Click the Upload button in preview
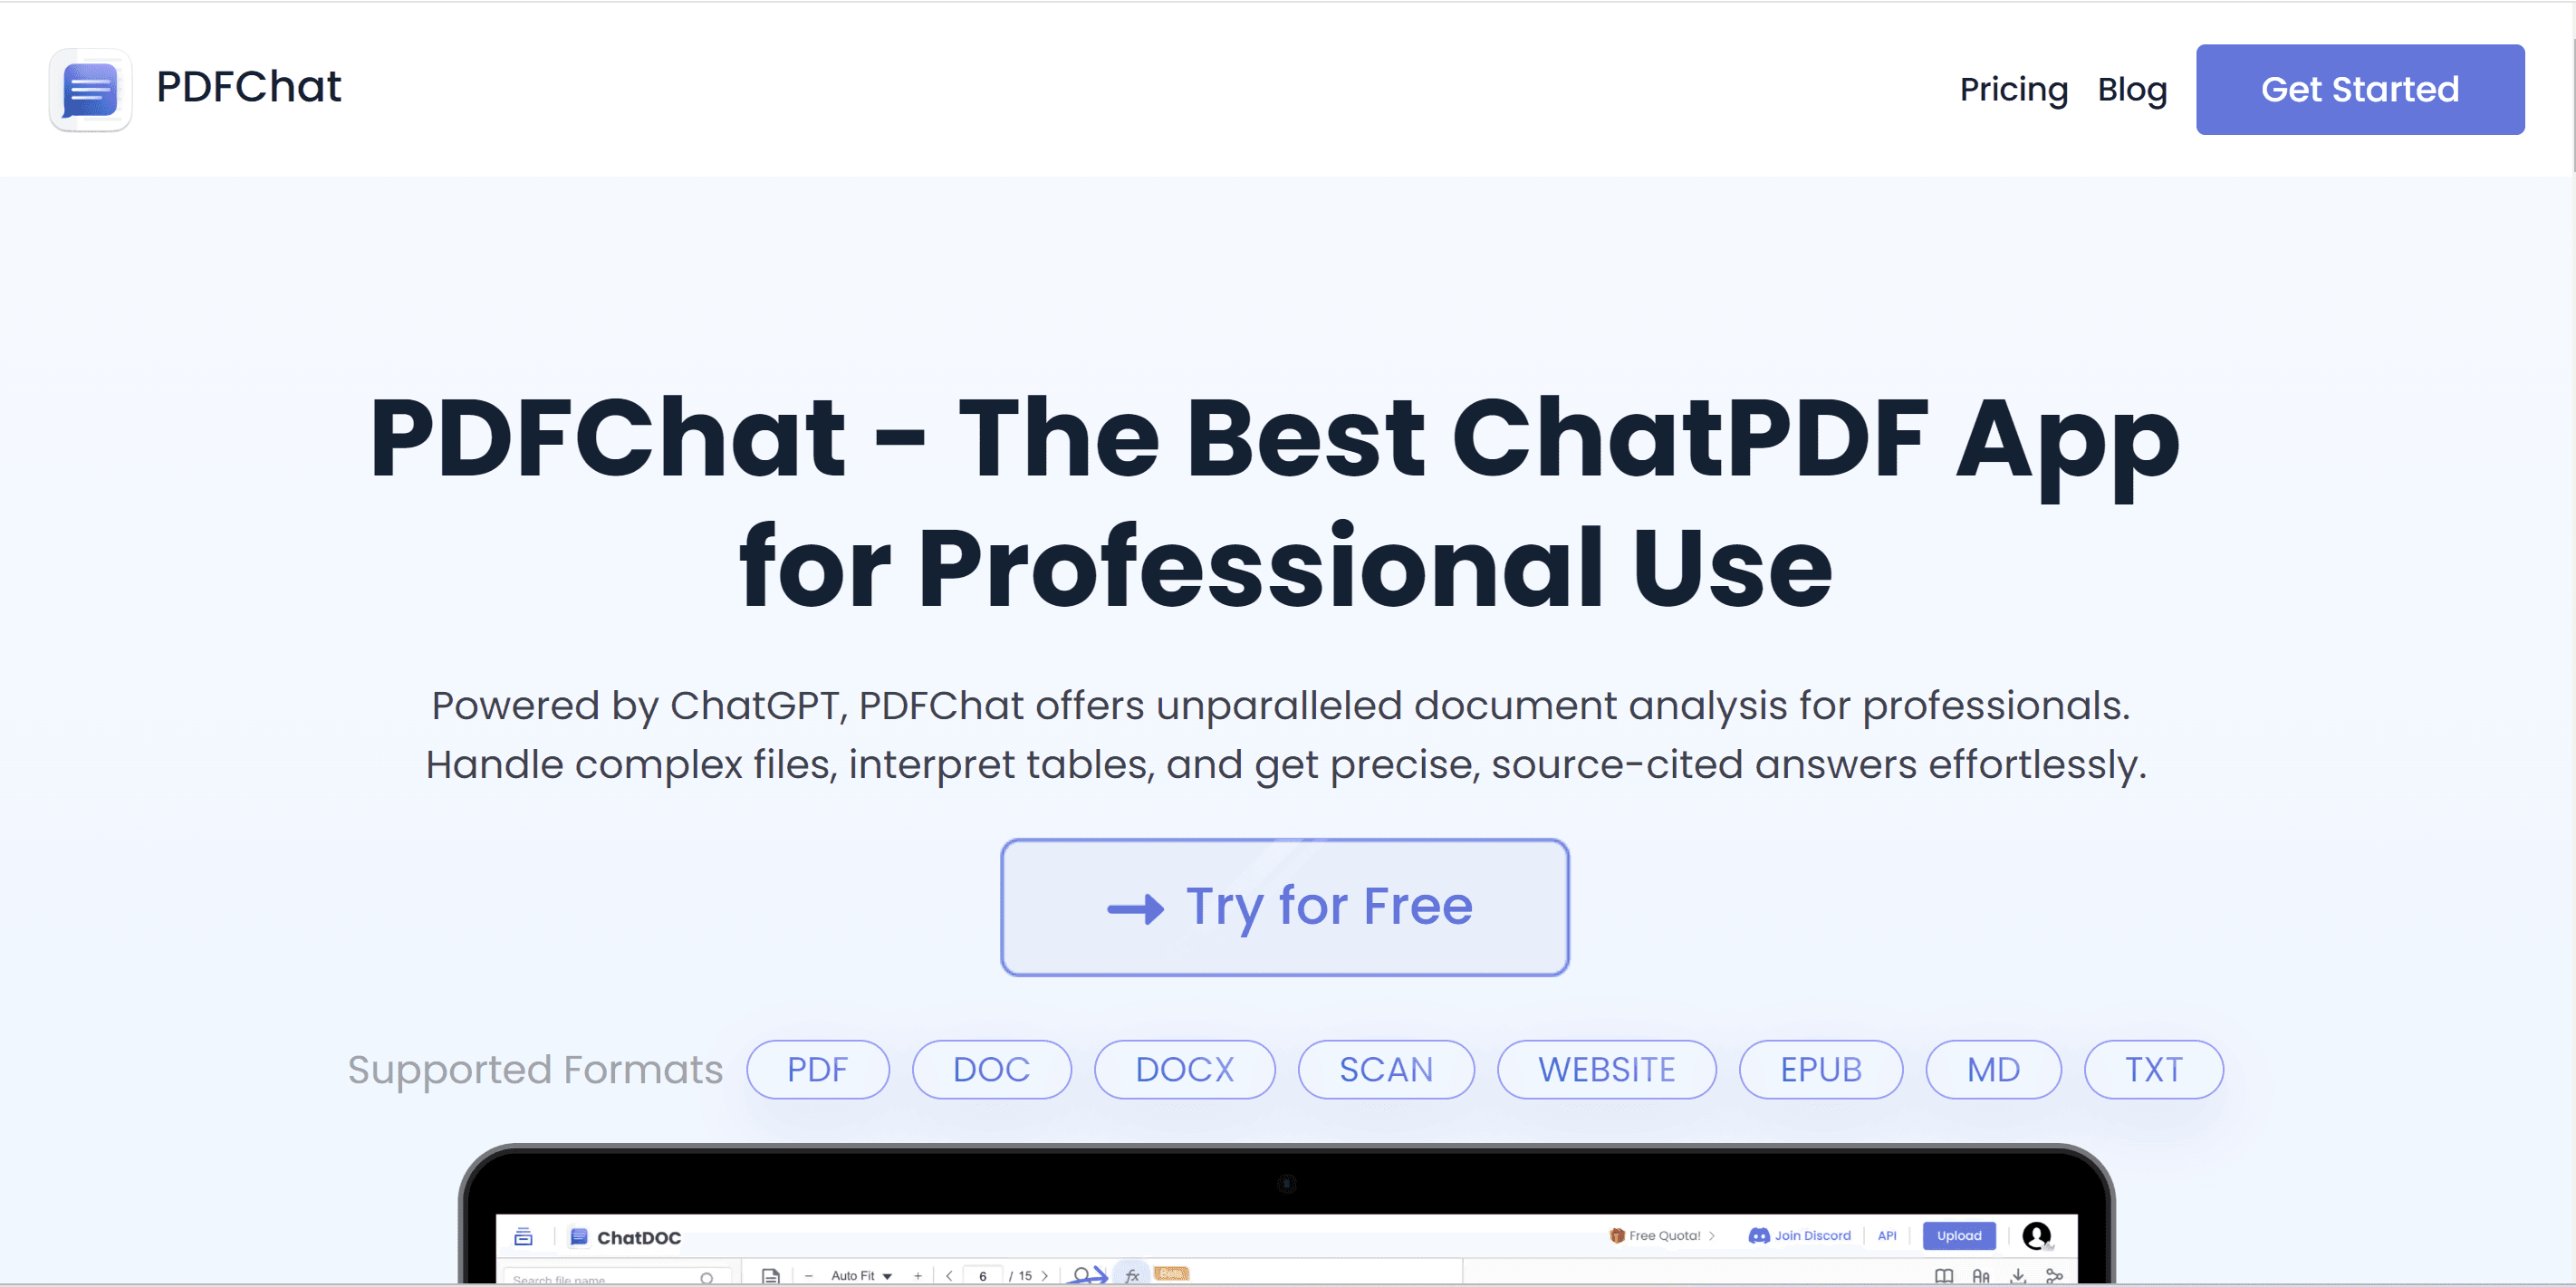Screen dimensions: 2576x1287 [1959, 1235]
